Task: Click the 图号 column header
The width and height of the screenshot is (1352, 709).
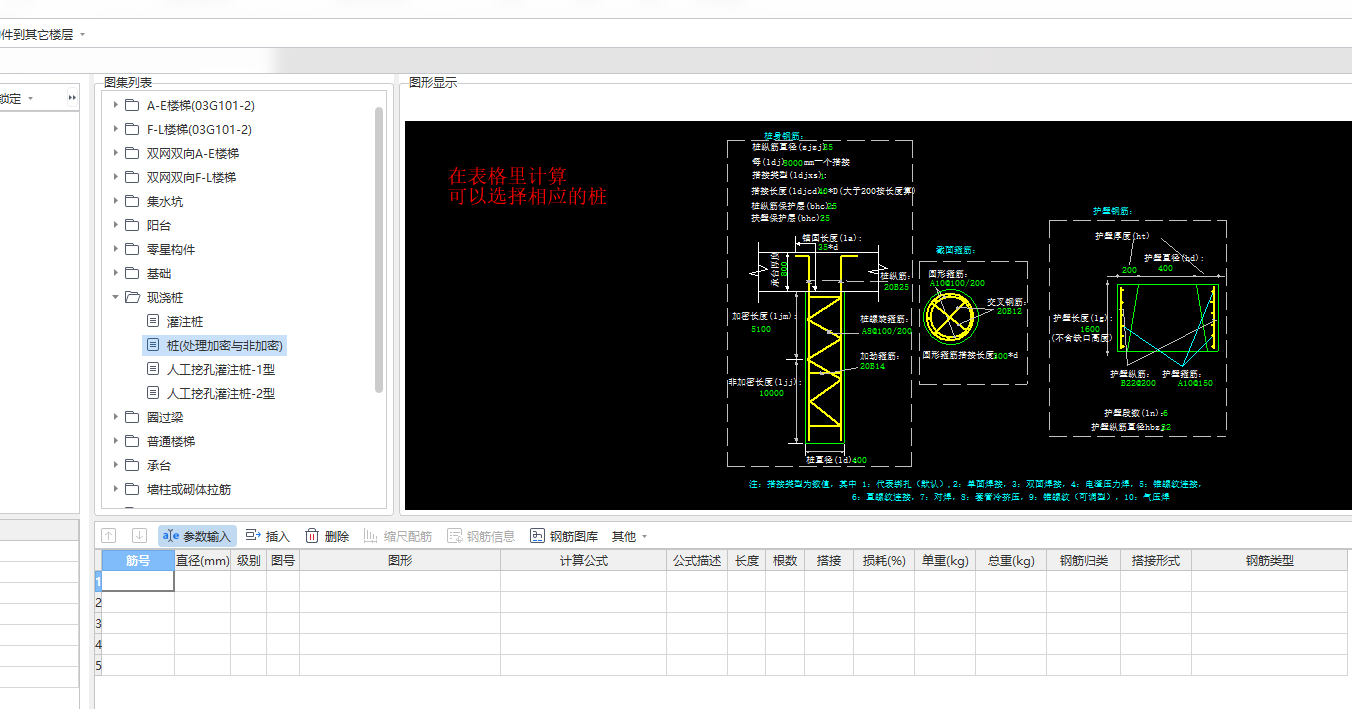Action: (x=283, y=561)
